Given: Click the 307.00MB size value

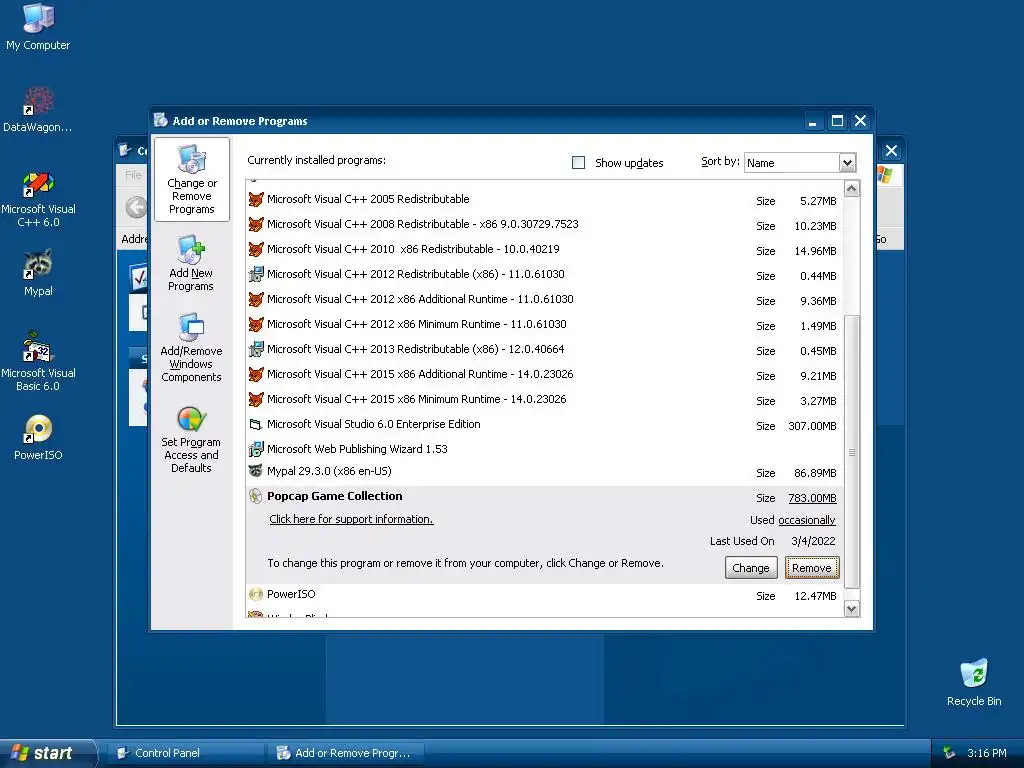Looking at the screenshot, I should [x=812, y=426].
